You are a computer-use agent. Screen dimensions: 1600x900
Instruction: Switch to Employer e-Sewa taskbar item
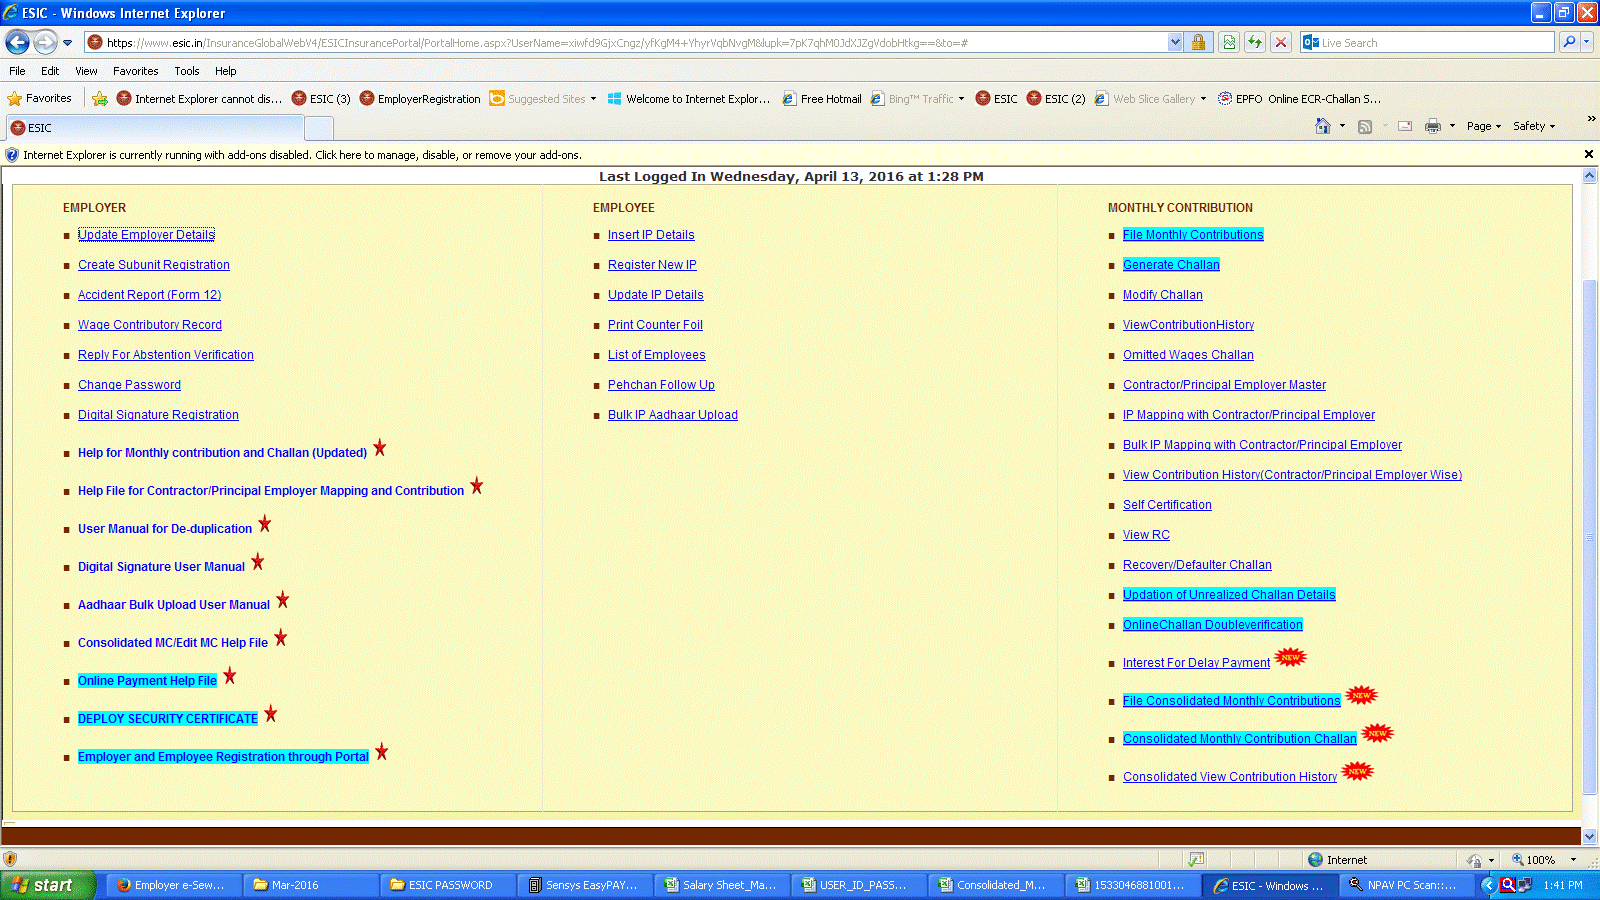coord(174,885)
